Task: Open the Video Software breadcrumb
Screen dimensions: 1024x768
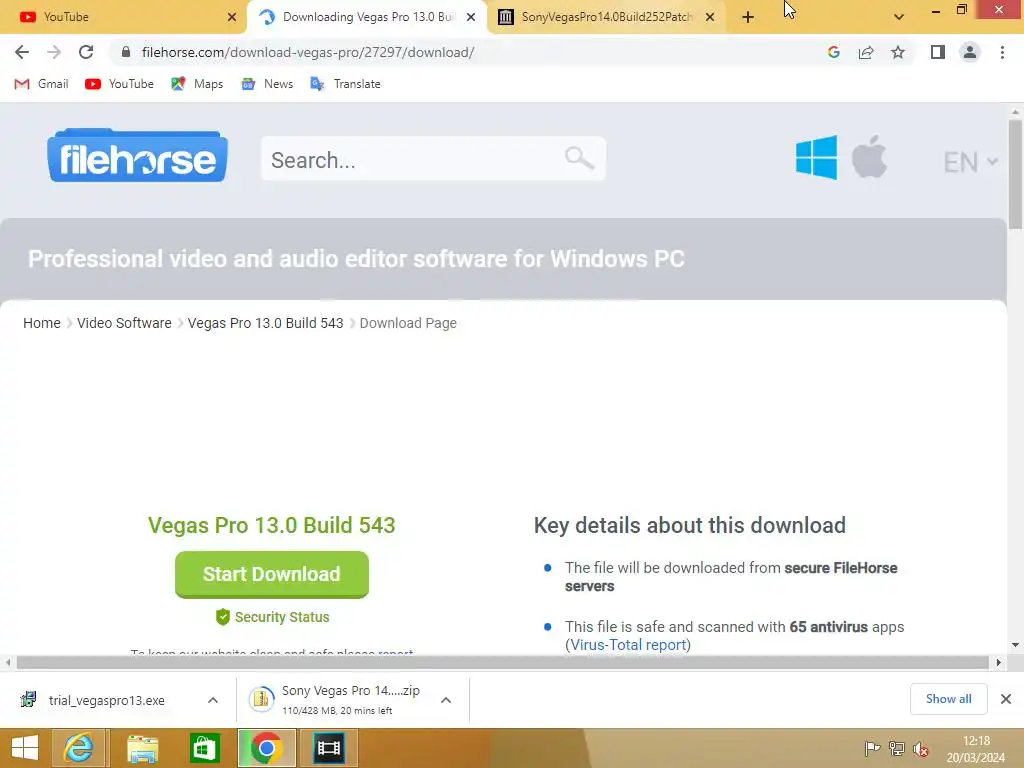Action: (124, 323)
